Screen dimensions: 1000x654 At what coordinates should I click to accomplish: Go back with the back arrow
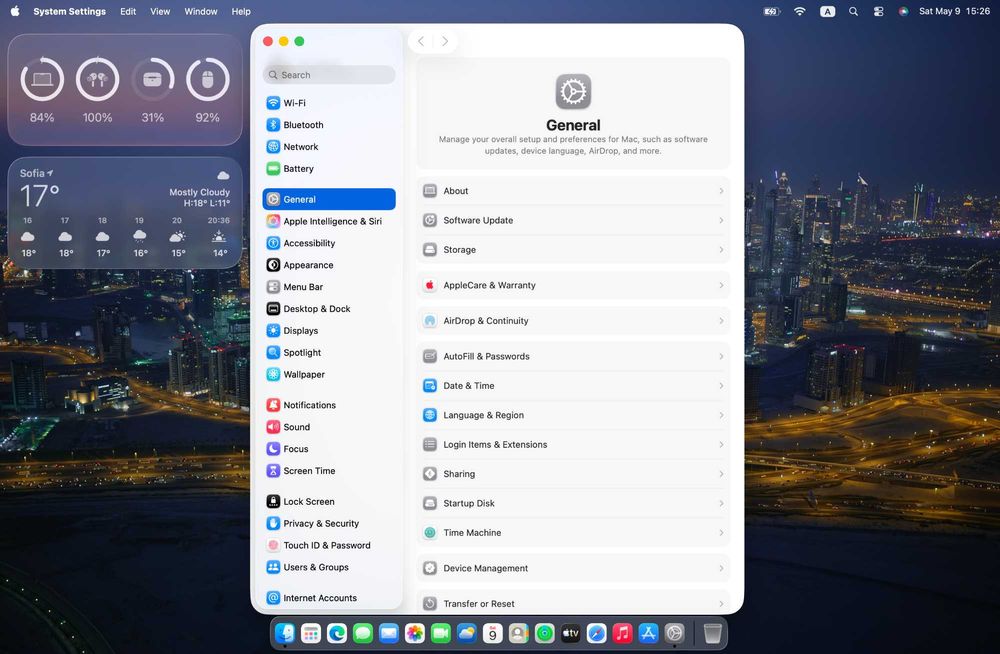(x=421, y=41)
